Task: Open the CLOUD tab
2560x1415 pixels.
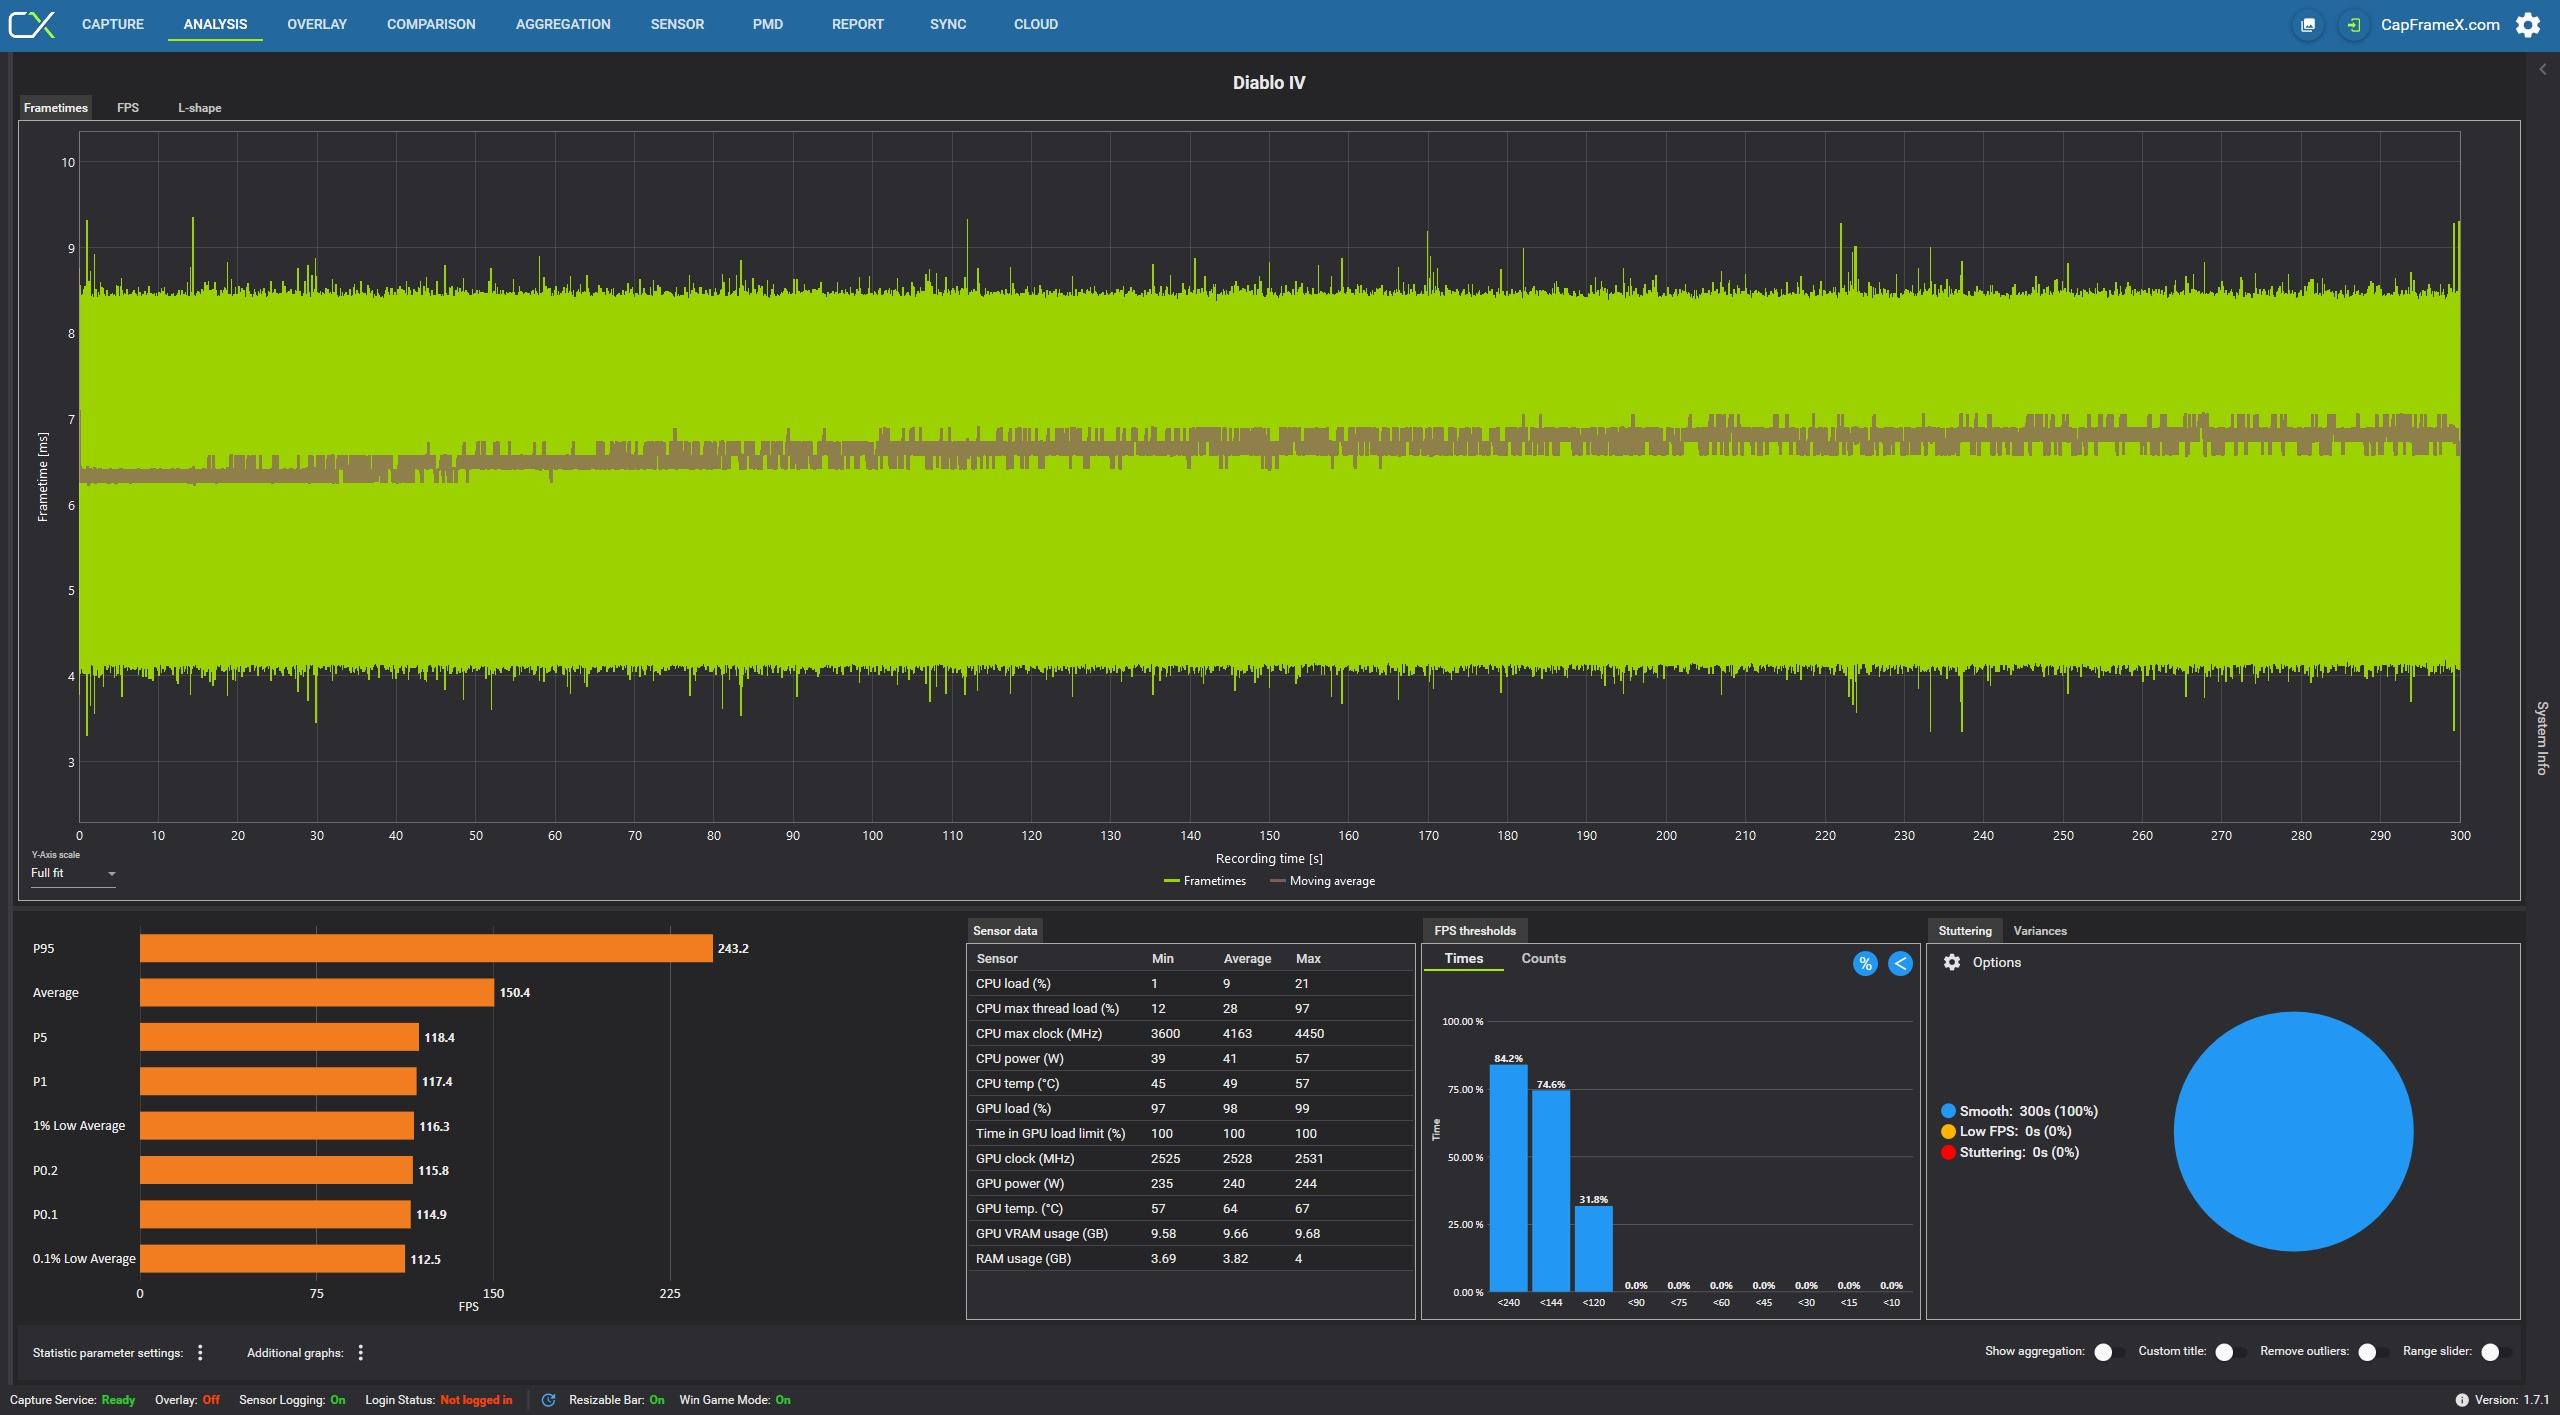Action: tap(1036, 24)
